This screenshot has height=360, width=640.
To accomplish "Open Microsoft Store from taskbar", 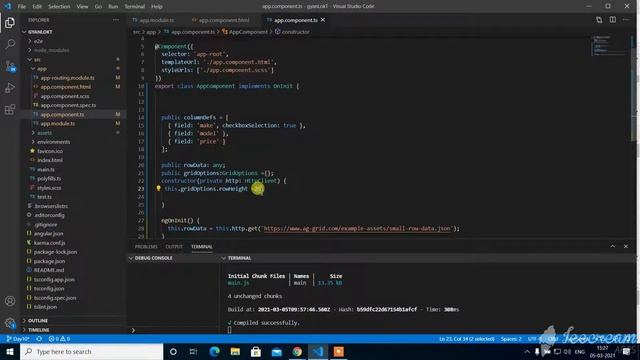I will [x=256, y=351].
